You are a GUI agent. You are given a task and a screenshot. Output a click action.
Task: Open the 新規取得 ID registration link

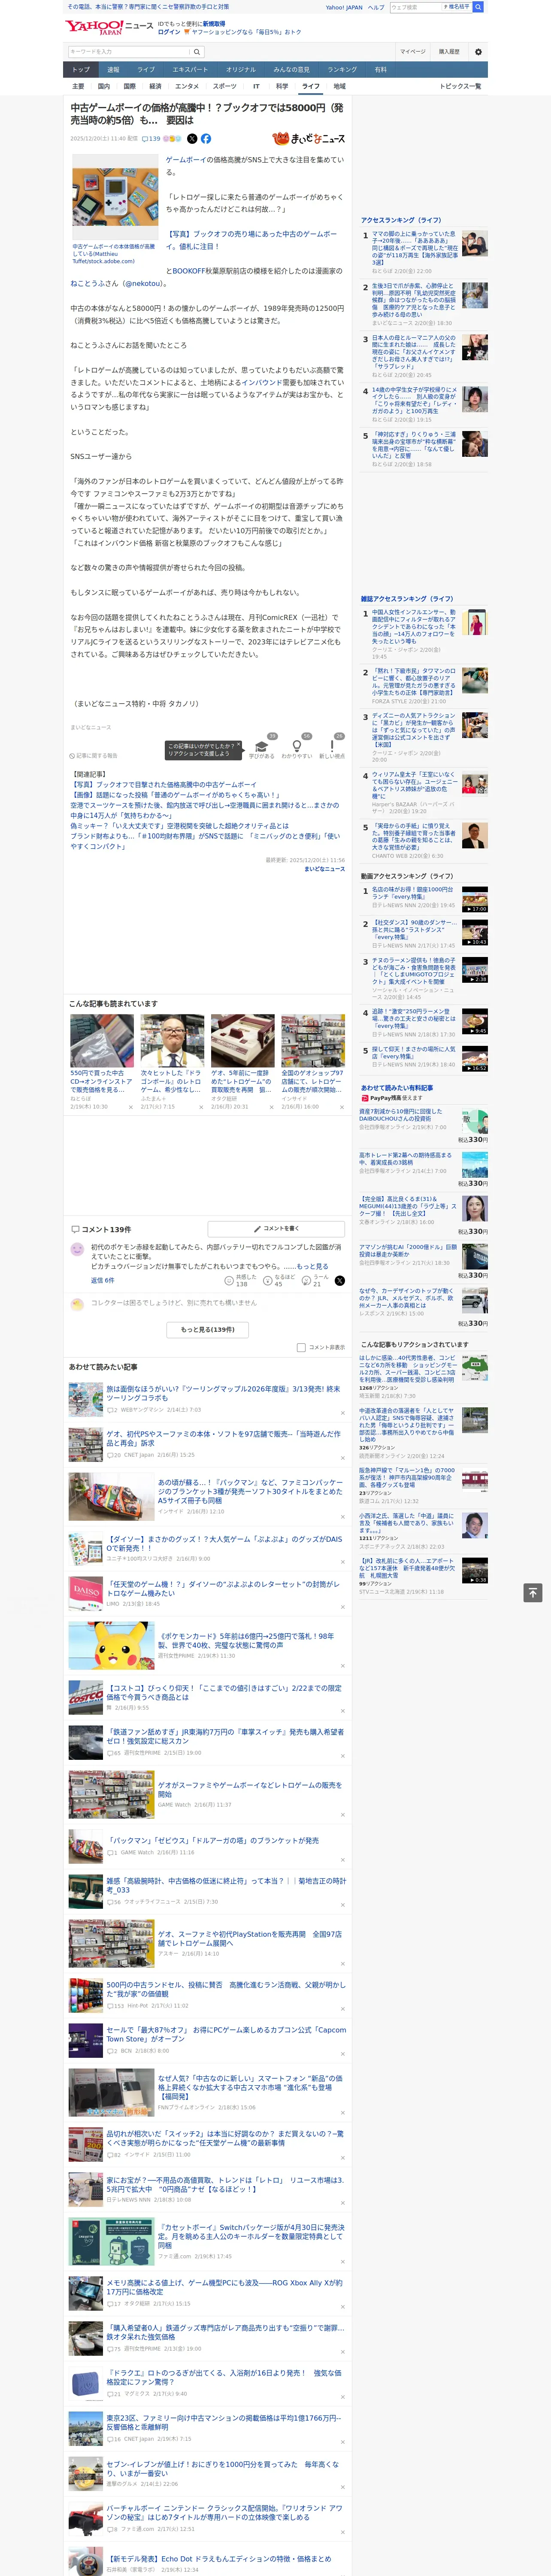pos(214,23)
